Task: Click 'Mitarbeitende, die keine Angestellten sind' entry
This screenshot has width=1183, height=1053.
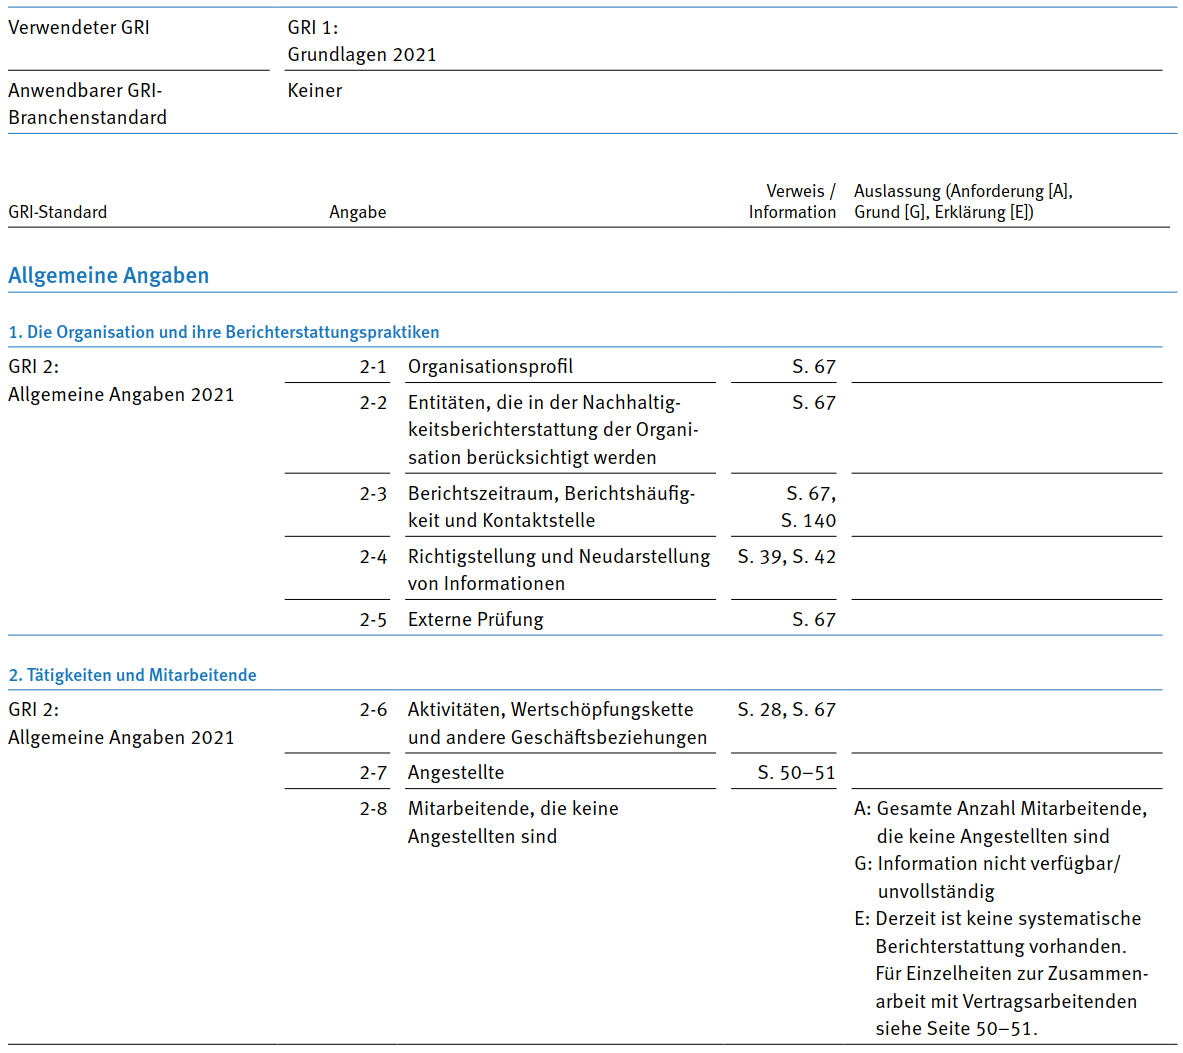Action: coord(512,822)
